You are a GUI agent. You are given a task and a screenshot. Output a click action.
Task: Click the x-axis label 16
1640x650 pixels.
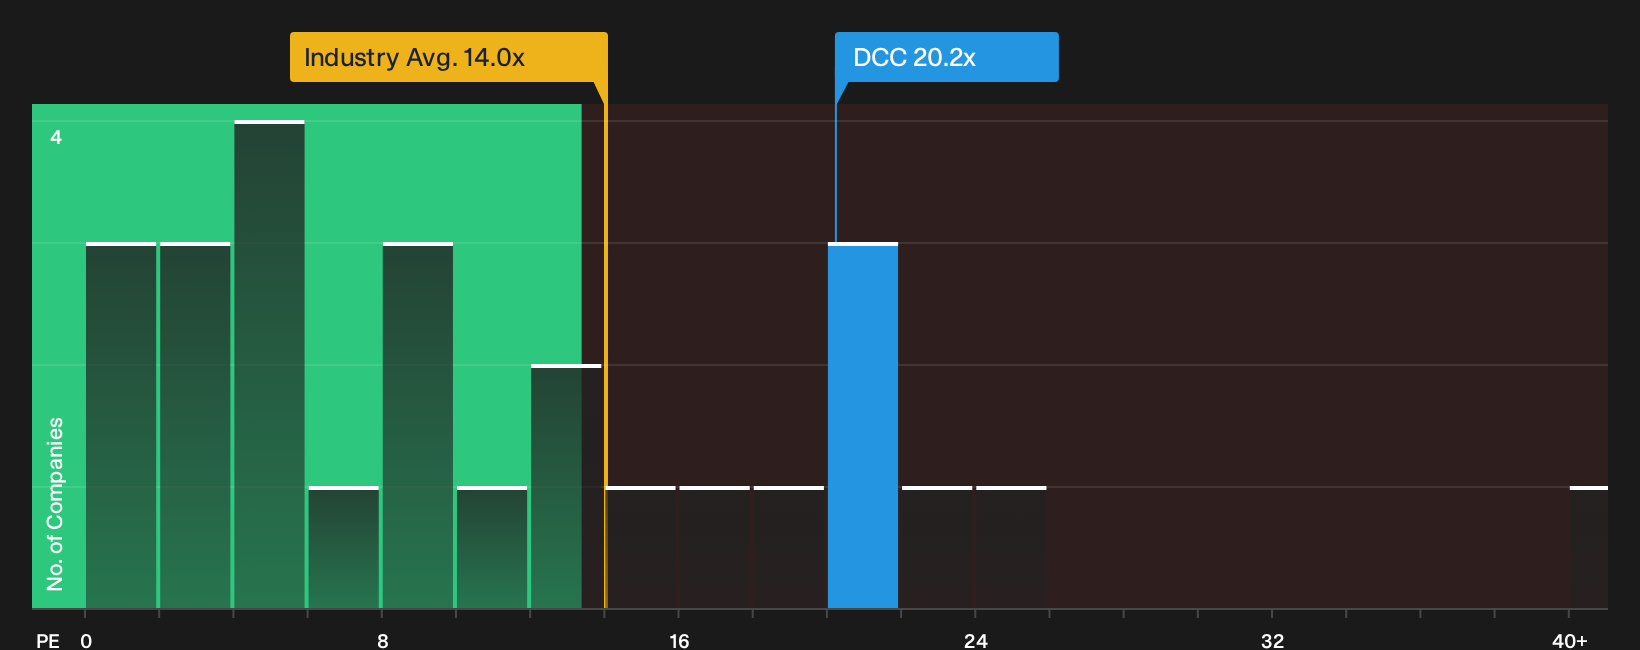tap(679, 640)
